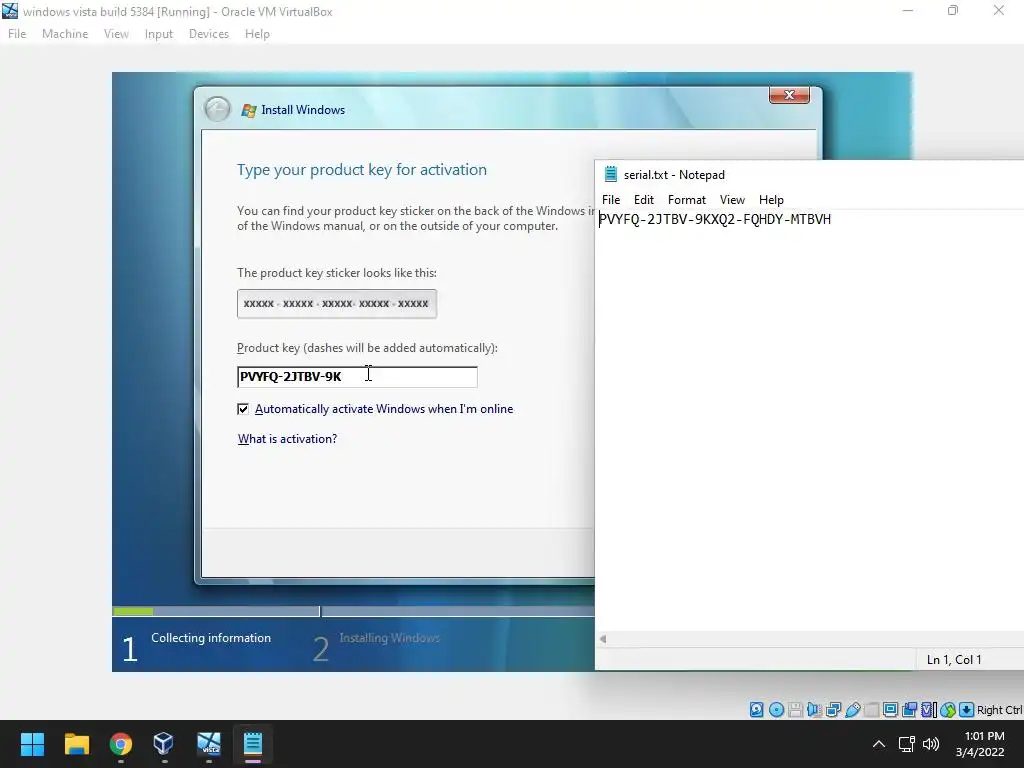Click the USB devices icon in VirtualBox status bar

click(852, 709)
